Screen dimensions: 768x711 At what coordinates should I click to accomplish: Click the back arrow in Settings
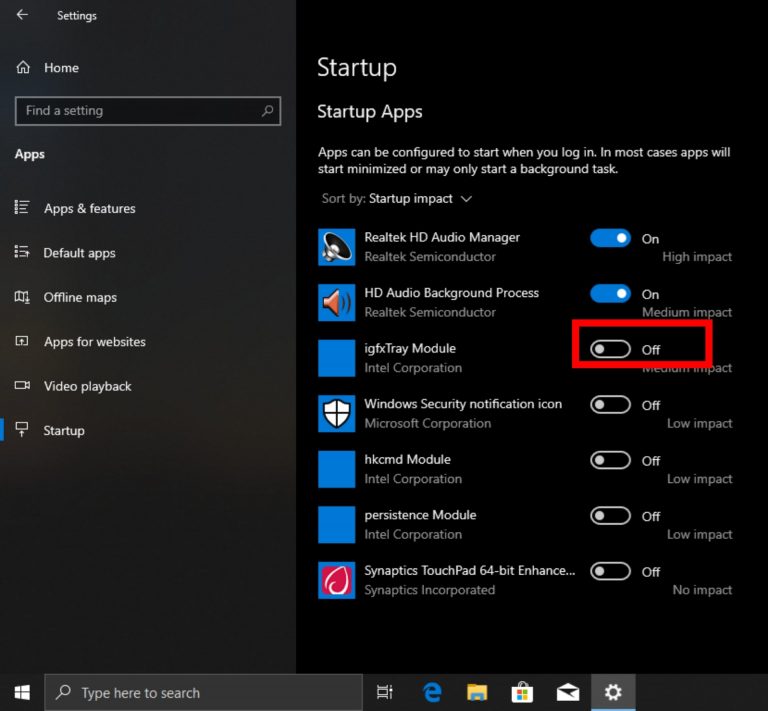pos(22,15)
